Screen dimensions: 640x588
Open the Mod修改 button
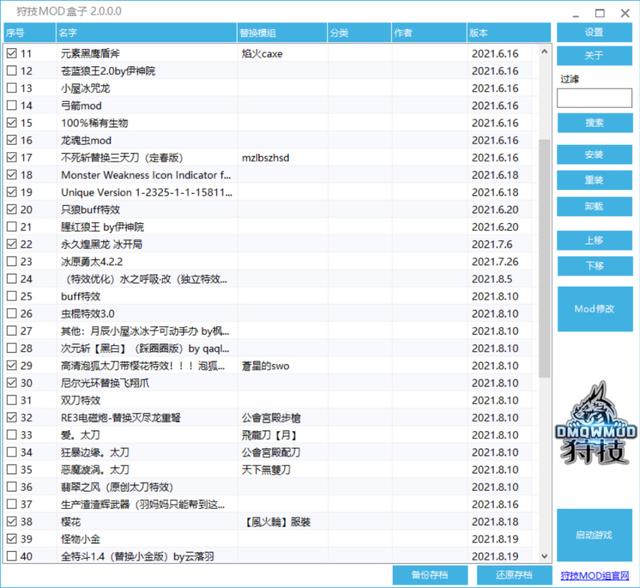pos(594,310)
